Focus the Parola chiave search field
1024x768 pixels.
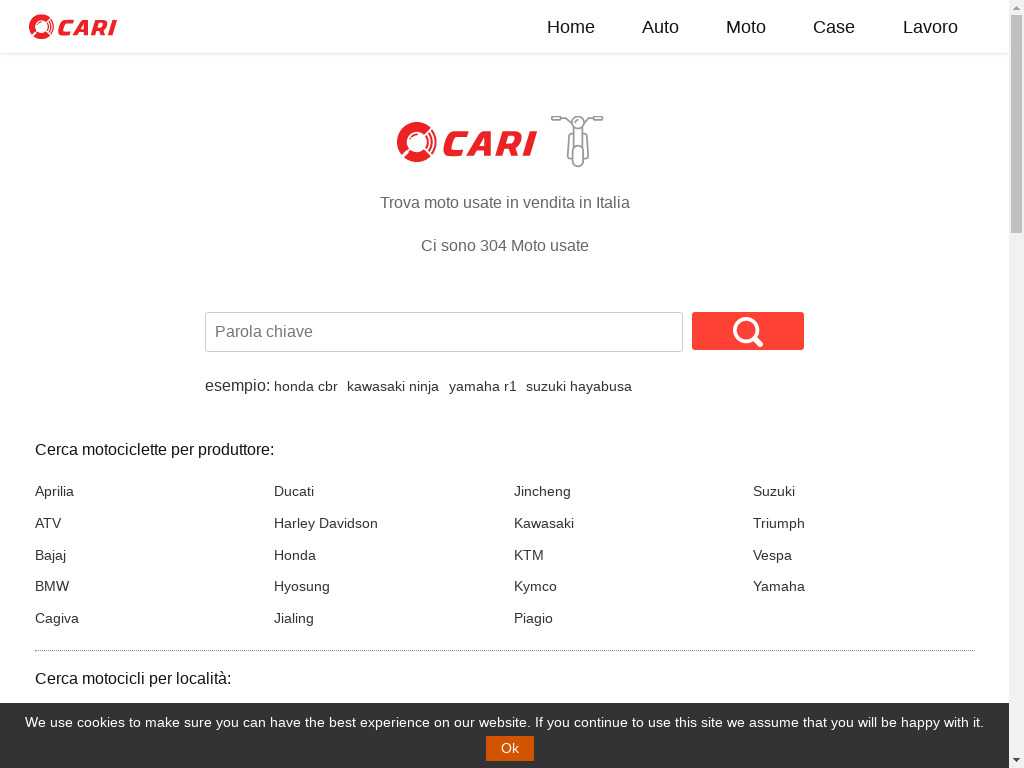pyautogui.click(x=444, y=332)
